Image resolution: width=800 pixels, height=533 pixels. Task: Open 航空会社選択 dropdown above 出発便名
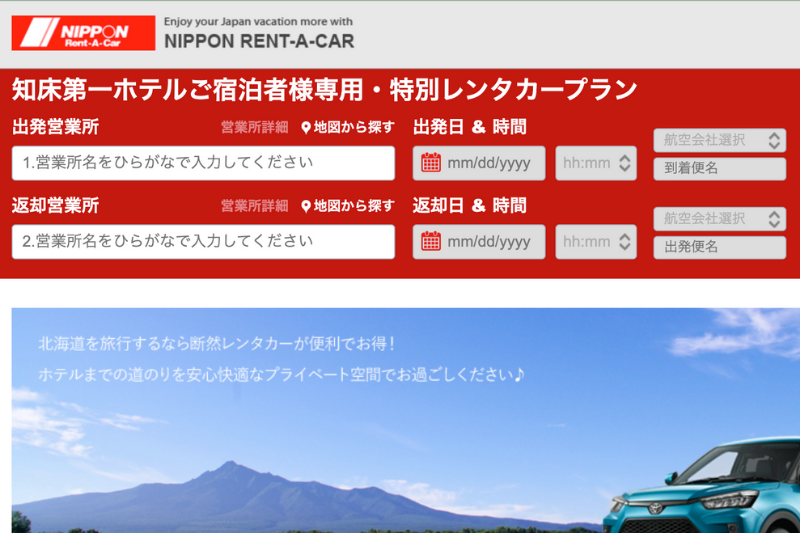click(719, 218)
